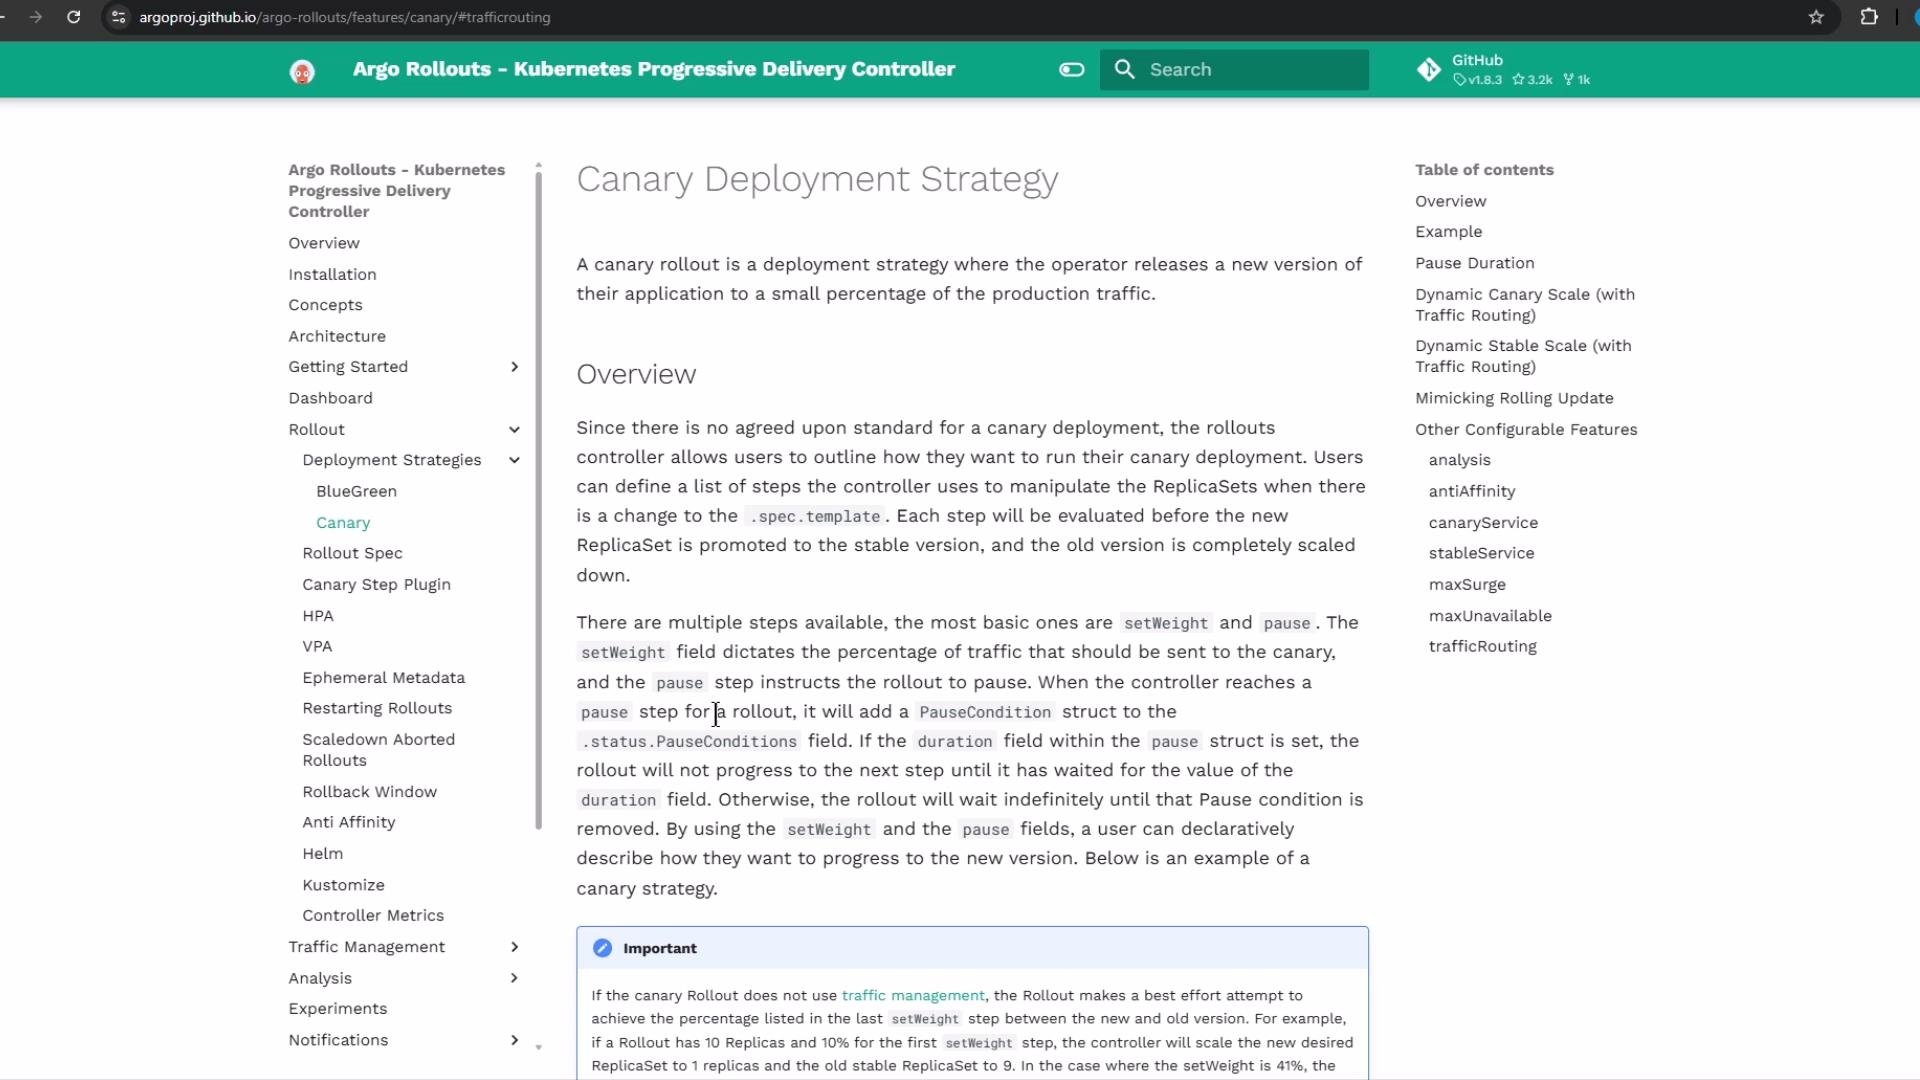Open the Concepts page
The width and height of the screenshot is (1920, 1080).
tap(325, 305)
